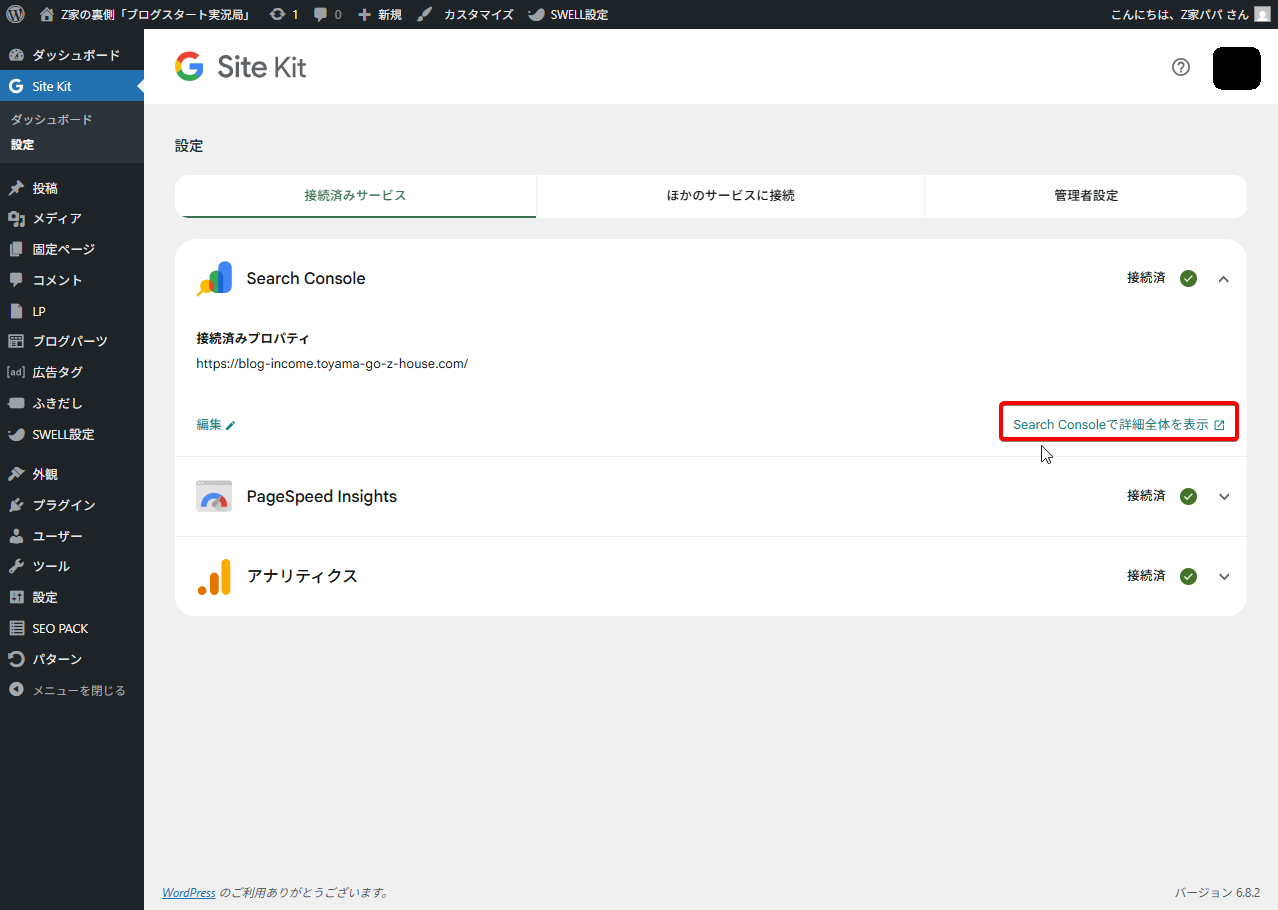Click the アナリティクス section title
1278x910 pixels.
click(x=302, y=577)
